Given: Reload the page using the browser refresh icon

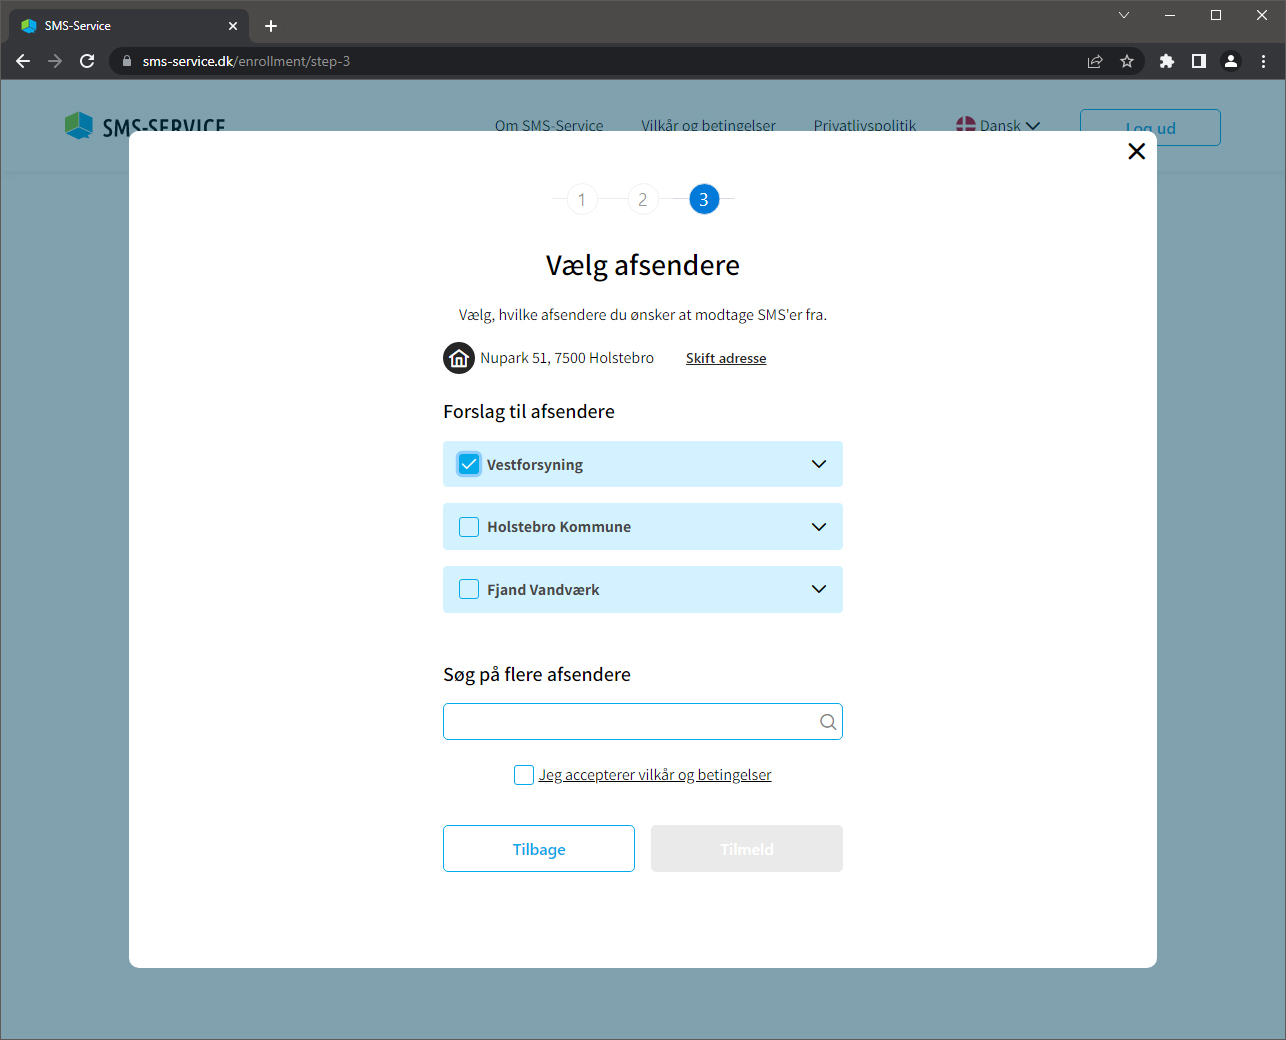Looking at the screenshot, I should point(87,61).
